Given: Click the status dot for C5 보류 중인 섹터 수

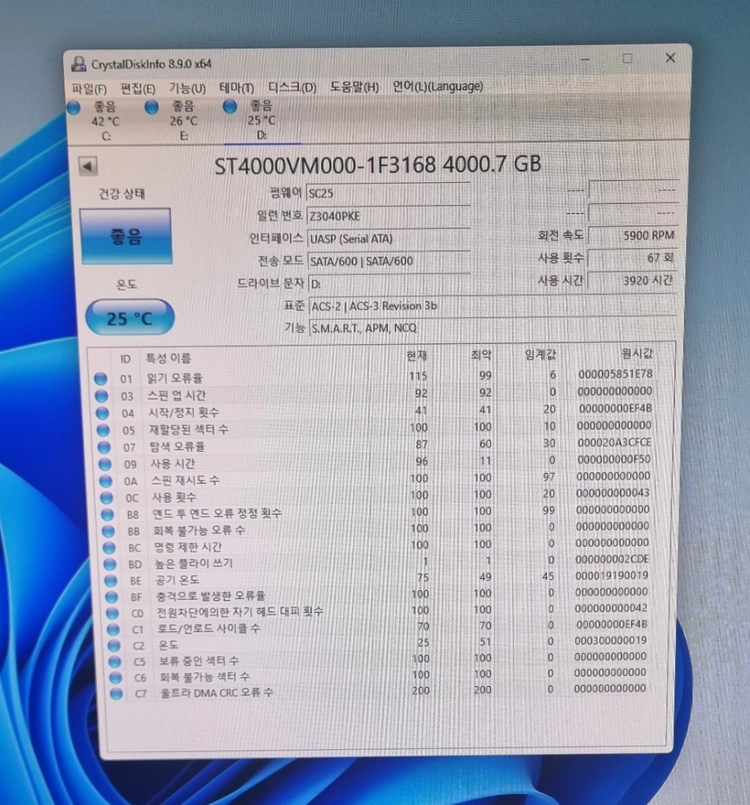Looking at the screenshot, I should [x=114, y=662].
